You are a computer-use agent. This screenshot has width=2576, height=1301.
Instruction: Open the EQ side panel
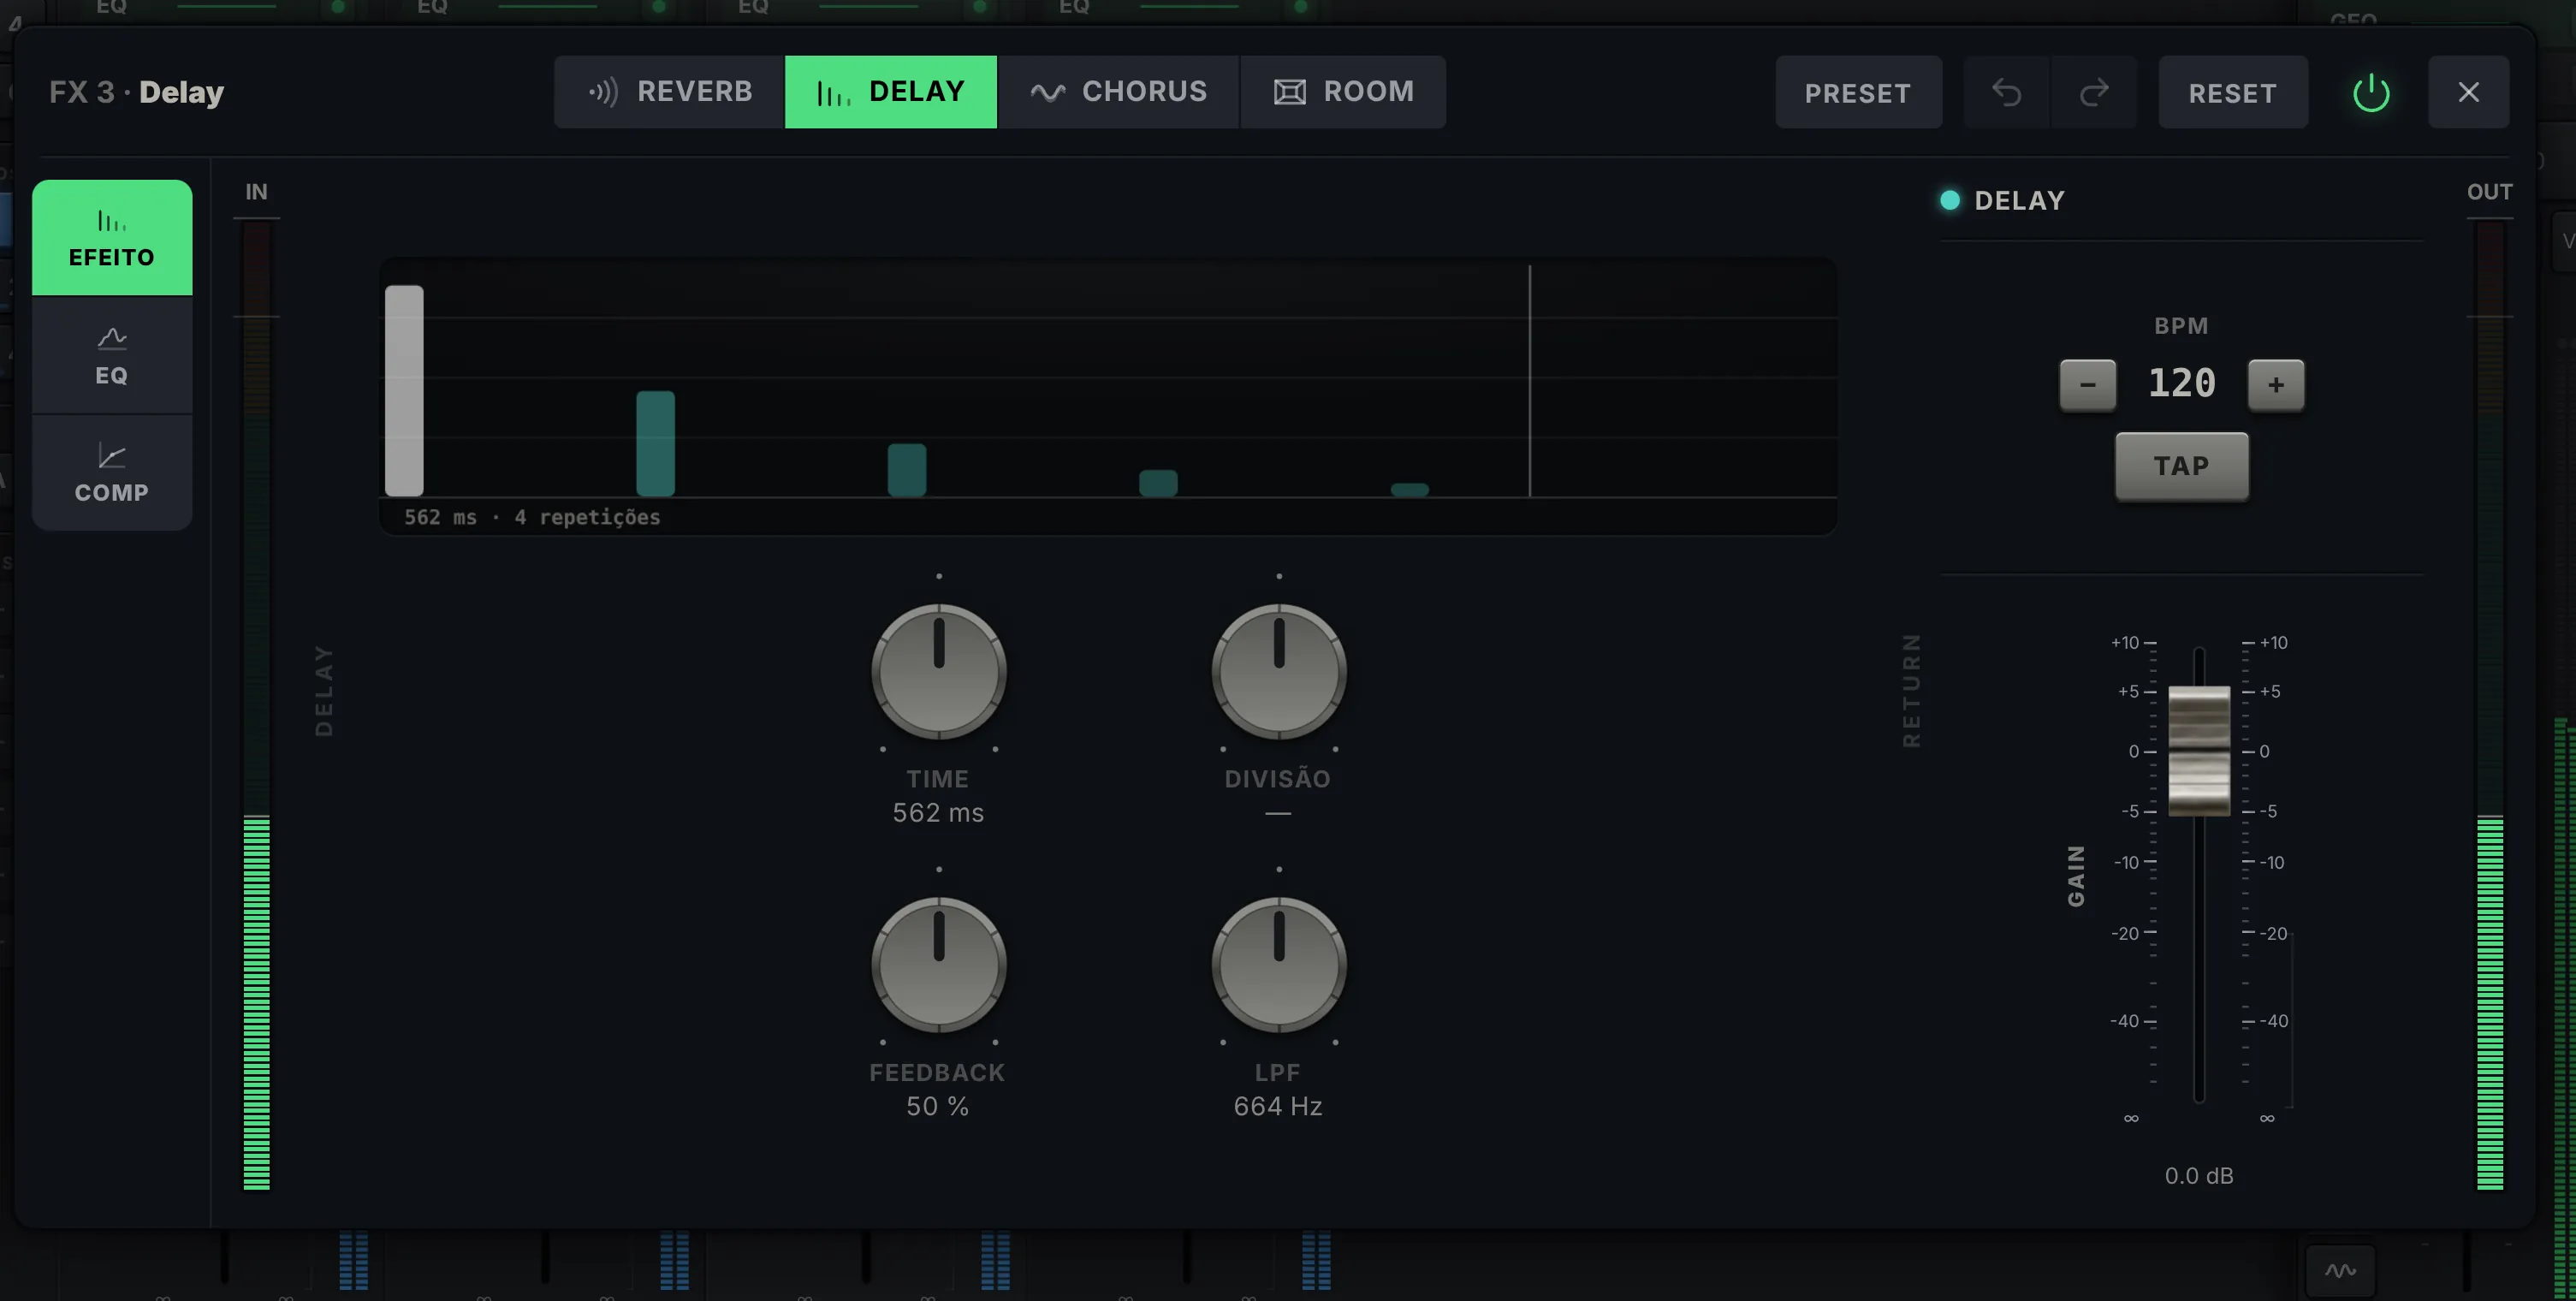pyautogui.click(x=112, y=355)
